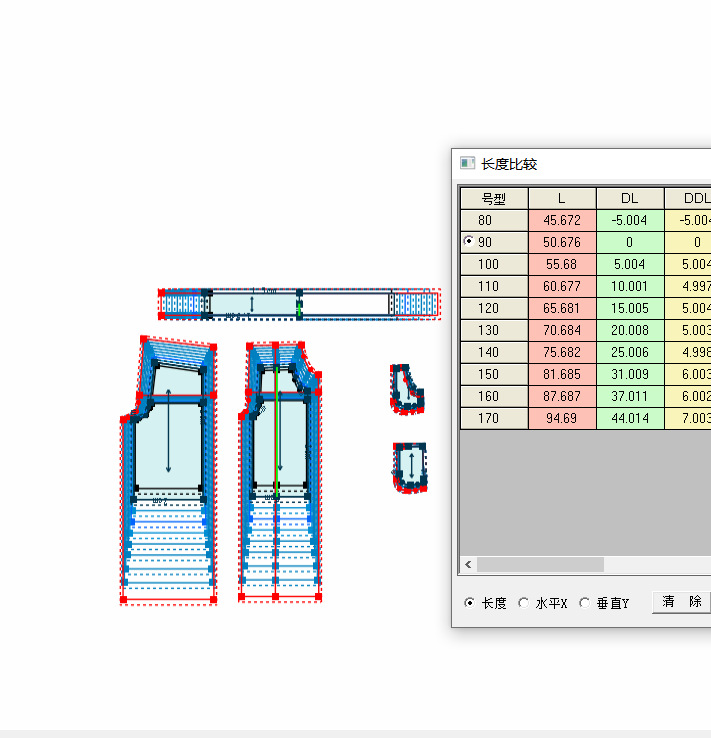
Task: Click the 清除 button
Action: 681,602
